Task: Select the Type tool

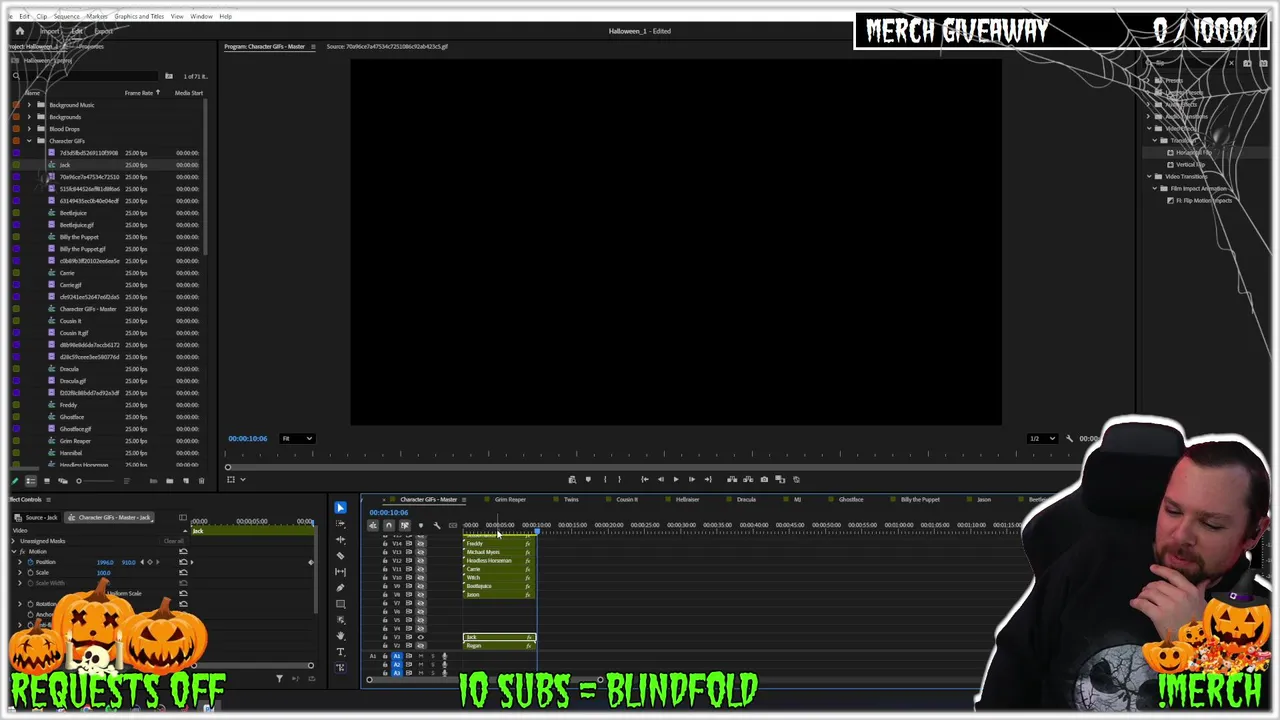Action: [x=340, y=652]
